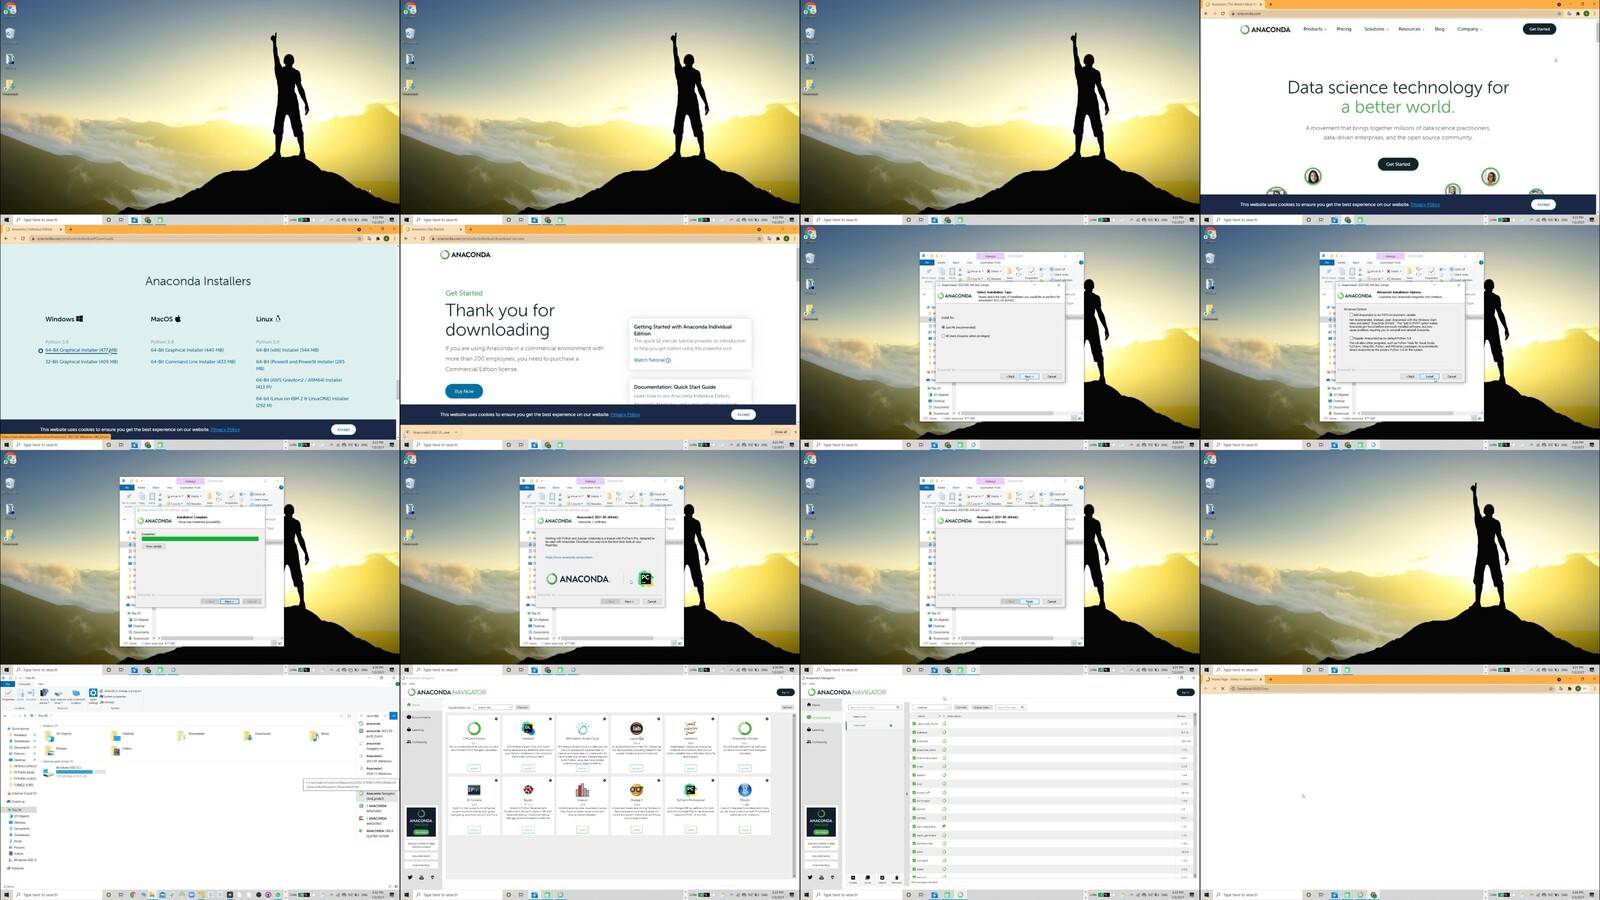Toggle the alabaster package checkbox in Environments
The image size is (1600, 900).
(914, 732)
